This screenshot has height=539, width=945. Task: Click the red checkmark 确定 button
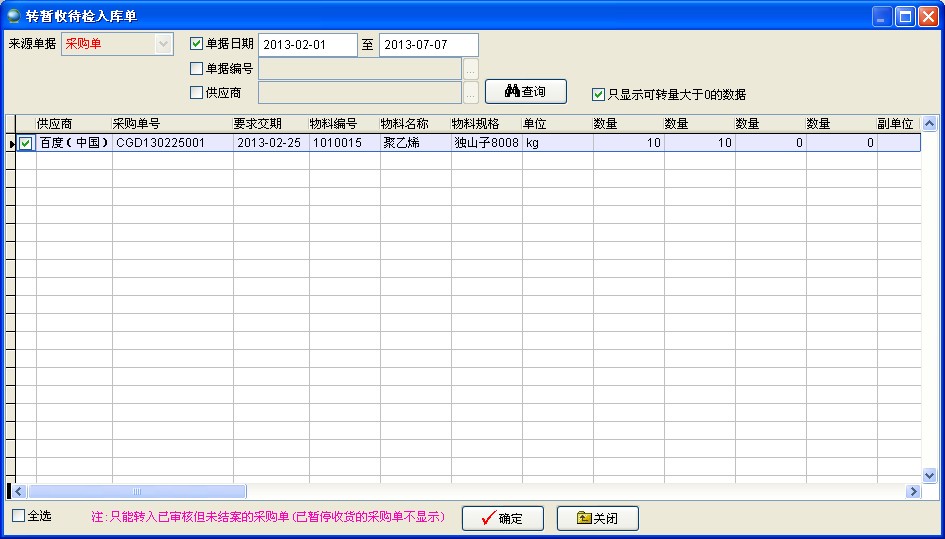pos(502,518)
